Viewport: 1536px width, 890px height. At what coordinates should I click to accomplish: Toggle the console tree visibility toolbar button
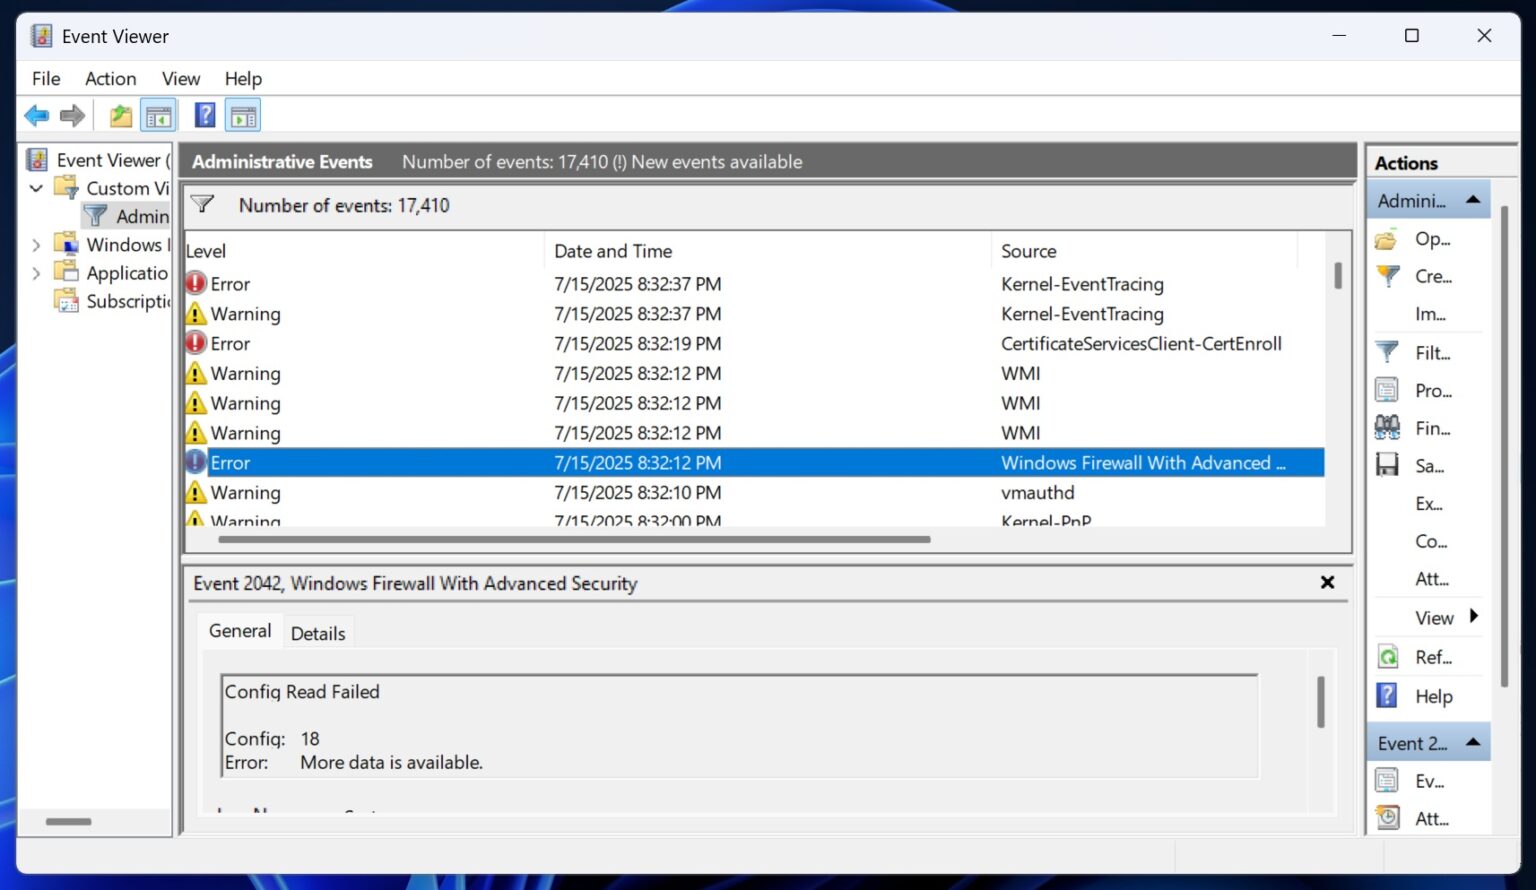(x=158, y=114)
